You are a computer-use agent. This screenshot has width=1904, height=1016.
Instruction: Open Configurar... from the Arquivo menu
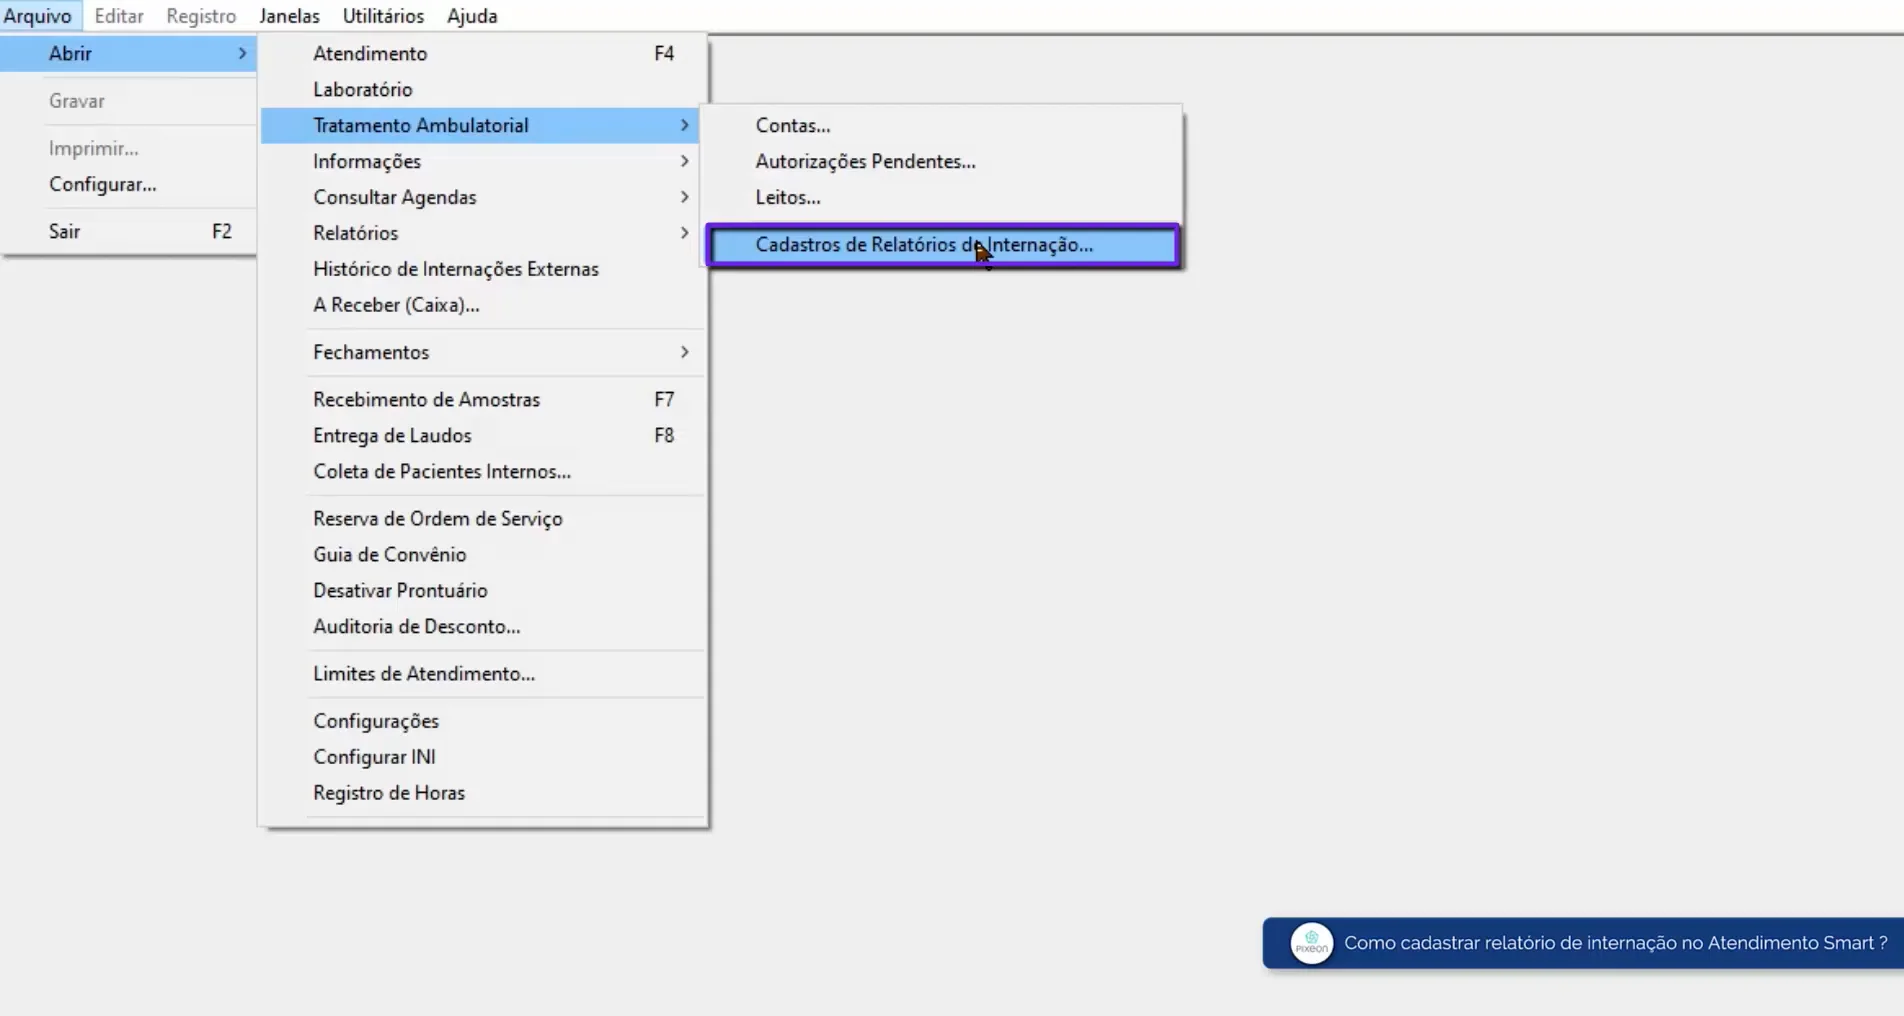128,184
